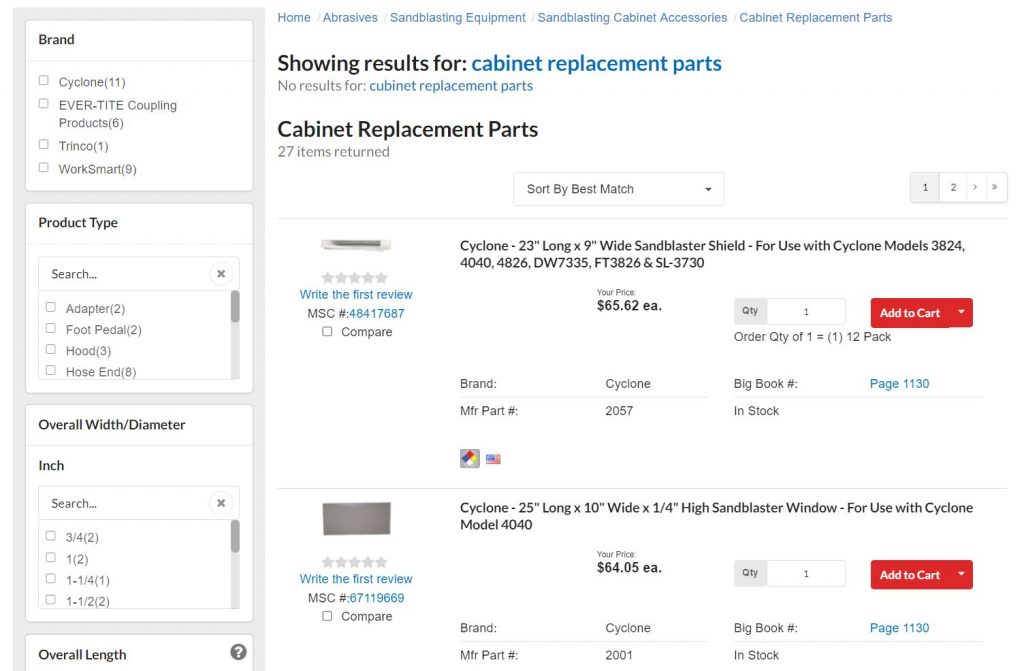Clear the Overall Width/Diameter search box

tap(221, 503)
